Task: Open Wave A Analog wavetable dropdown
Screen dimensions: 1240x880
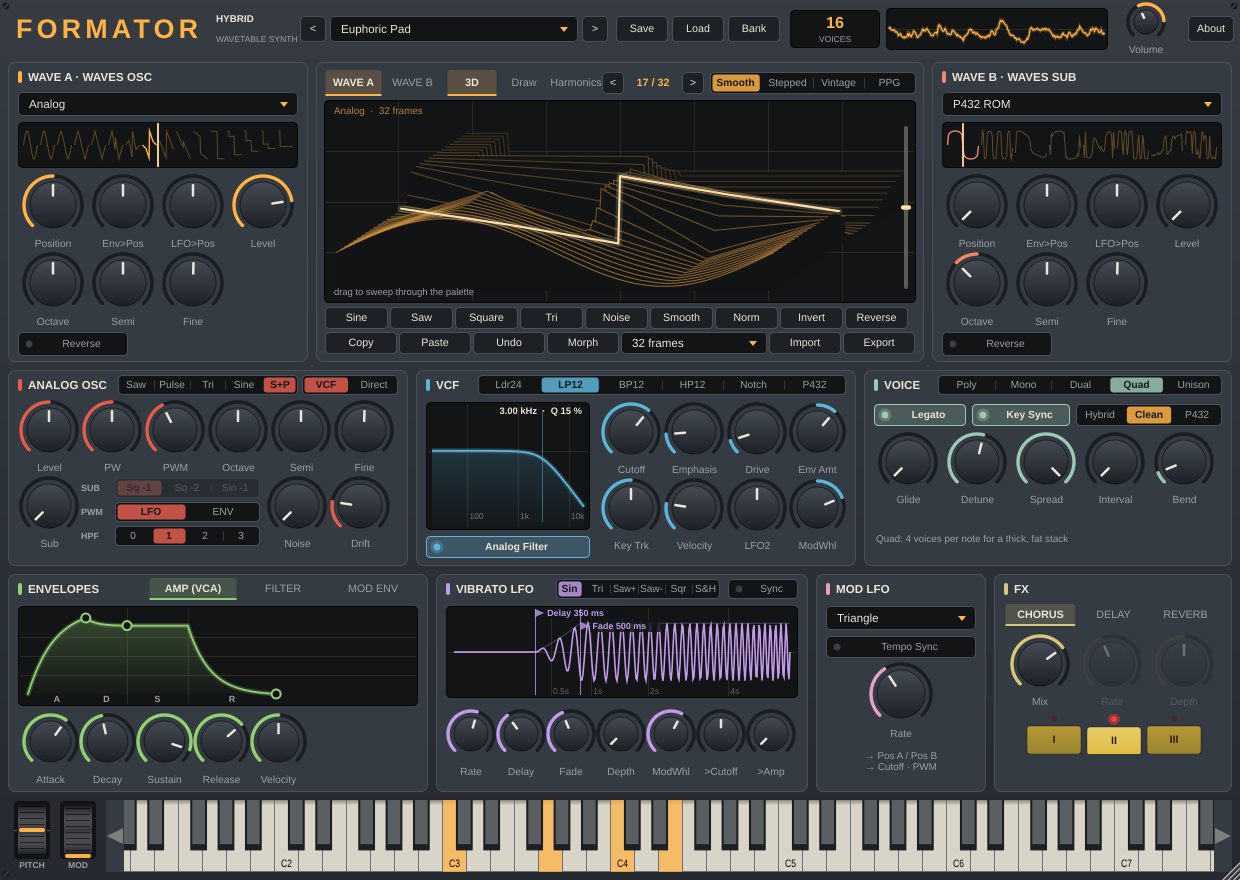Action: tap(158, 104)
